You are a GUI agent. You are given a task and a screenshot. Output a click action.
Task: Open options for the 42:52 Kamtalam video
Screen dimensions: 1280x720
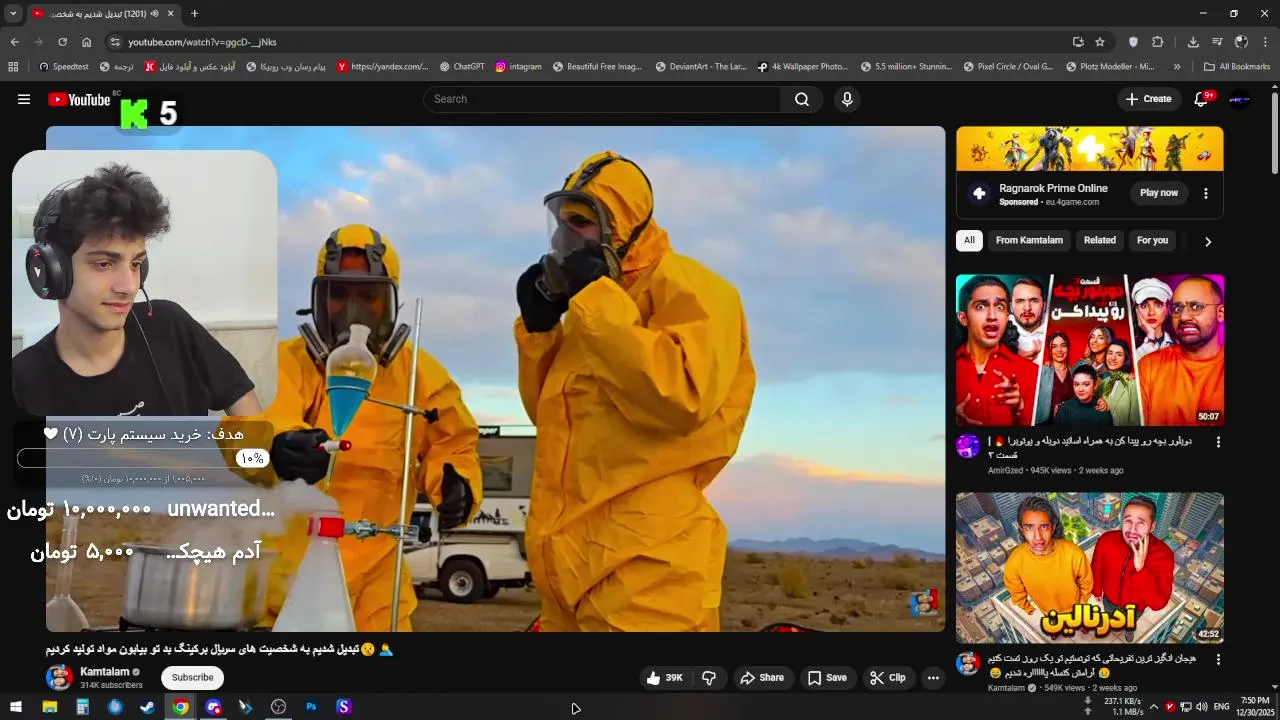click(x=1218, y=660)
